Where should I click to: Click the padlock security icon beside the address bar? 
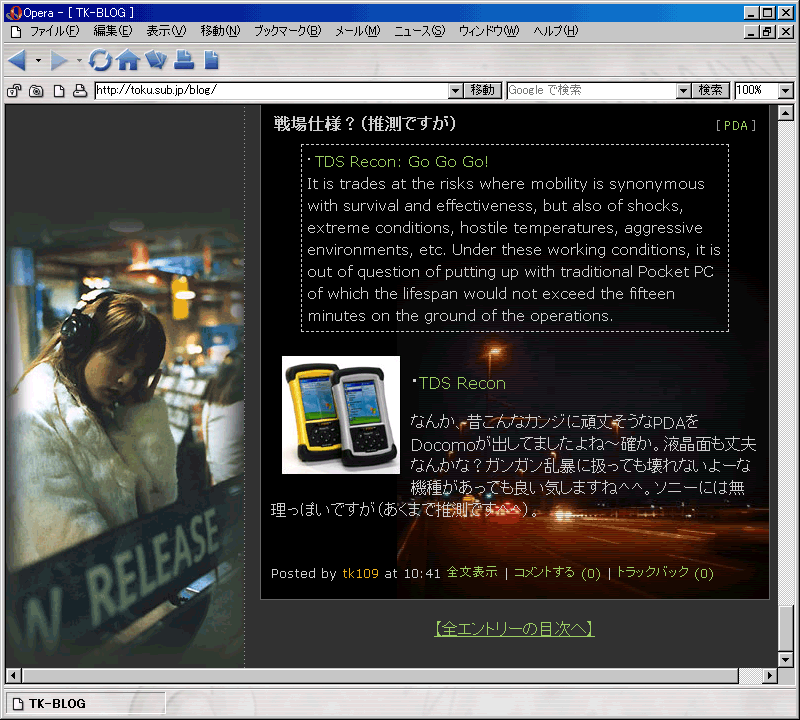(14, 91)
